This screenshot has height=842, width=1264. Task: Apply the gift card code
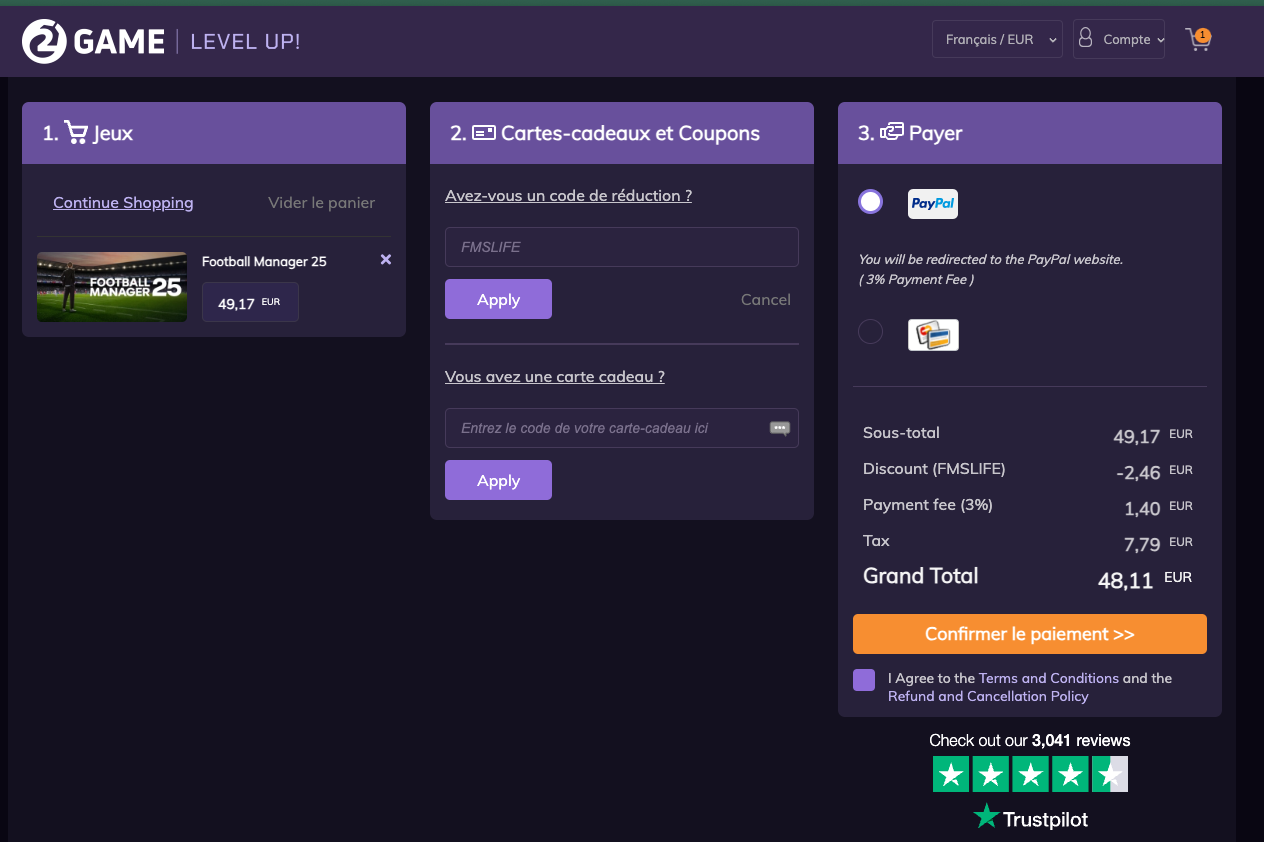(x=498, y=480)
